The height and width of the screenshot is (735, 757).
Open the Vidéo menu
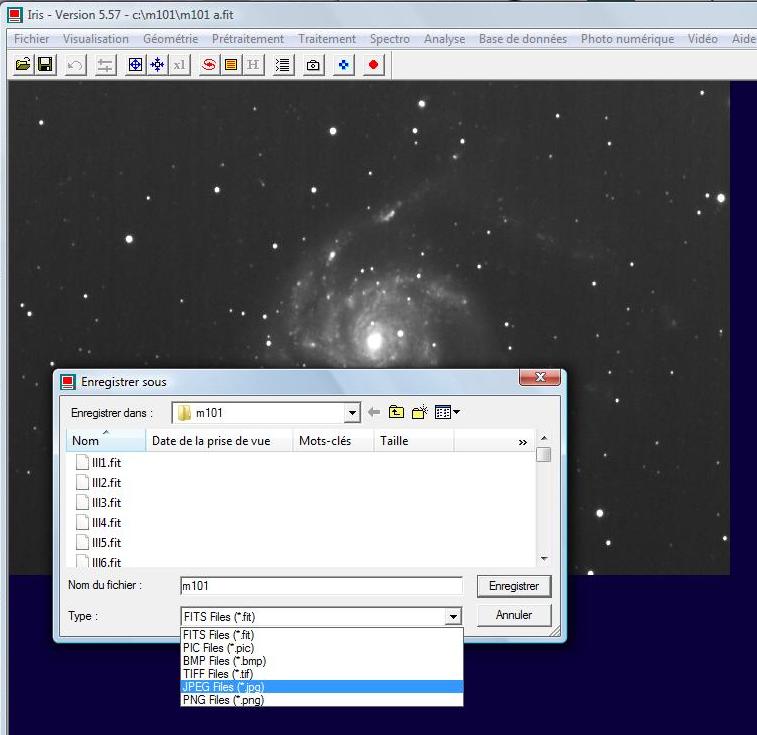pyautogui.click(x=702, y=39)
